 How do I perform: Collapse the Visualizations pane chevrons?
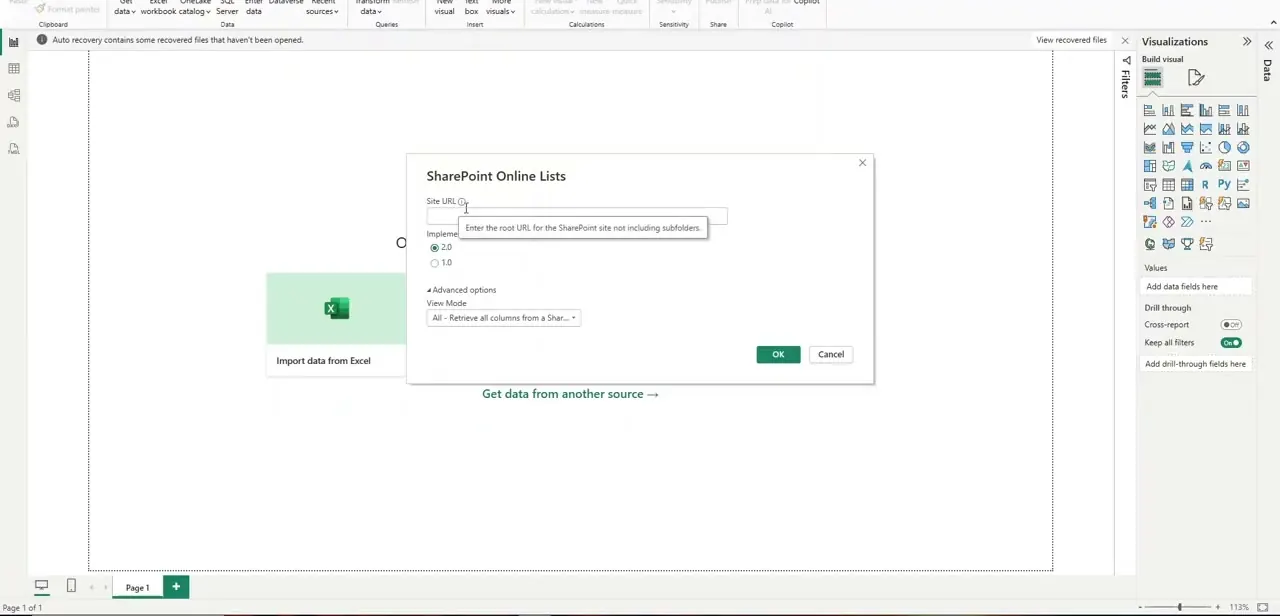(x=1247, y=42)
